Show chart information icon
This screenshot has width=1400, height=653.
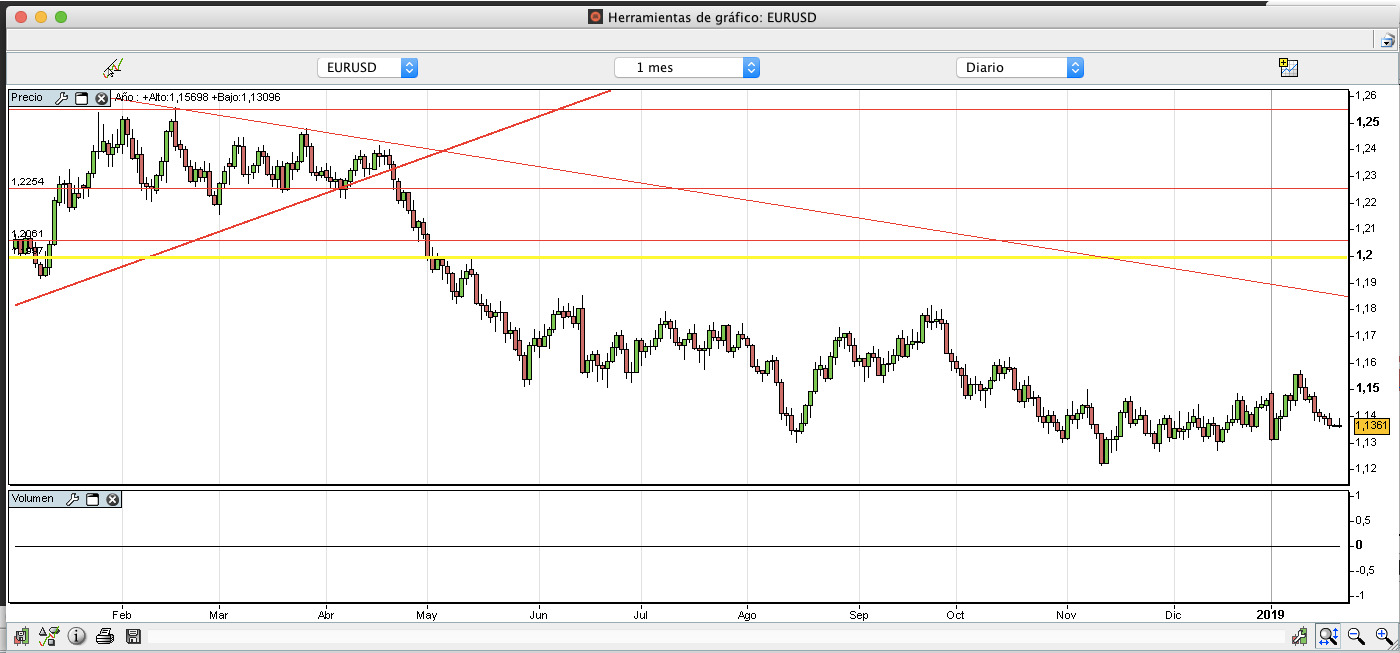tap(77, 636)
